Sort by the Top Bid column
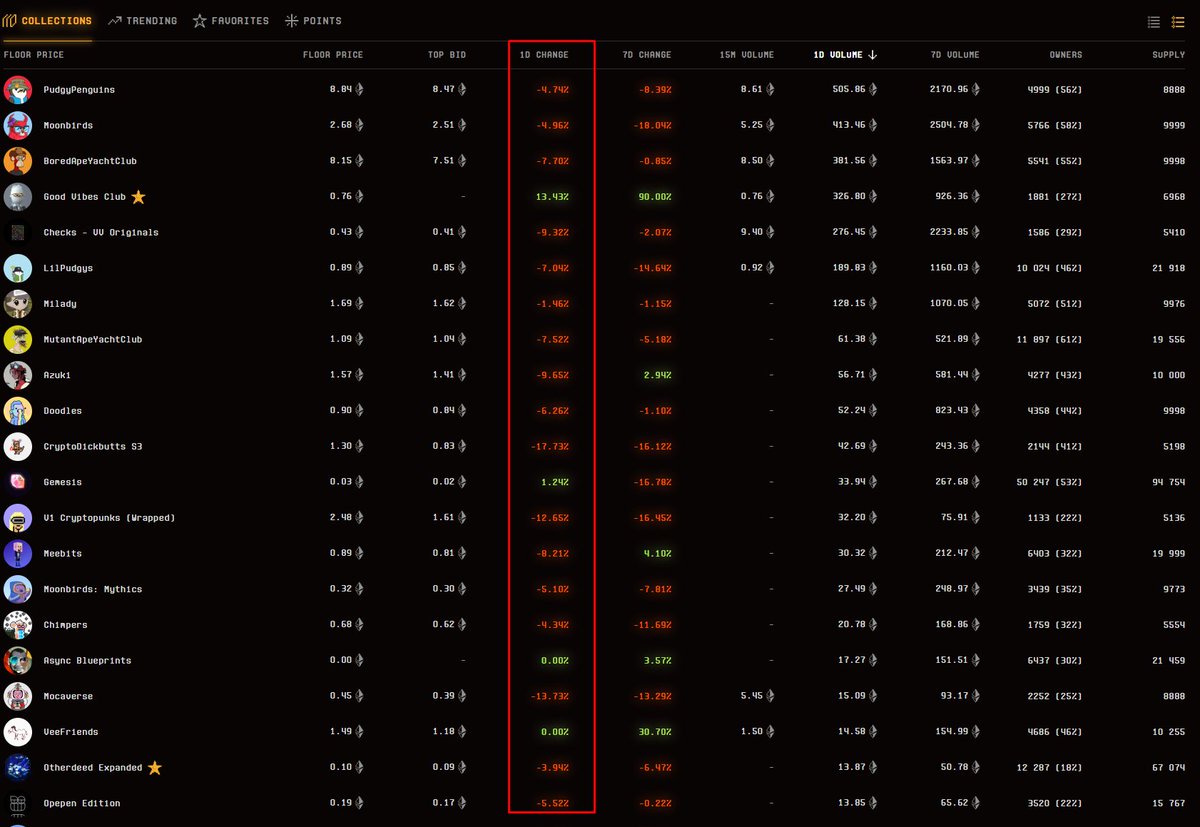1200x827 pixels. (447, 55)
